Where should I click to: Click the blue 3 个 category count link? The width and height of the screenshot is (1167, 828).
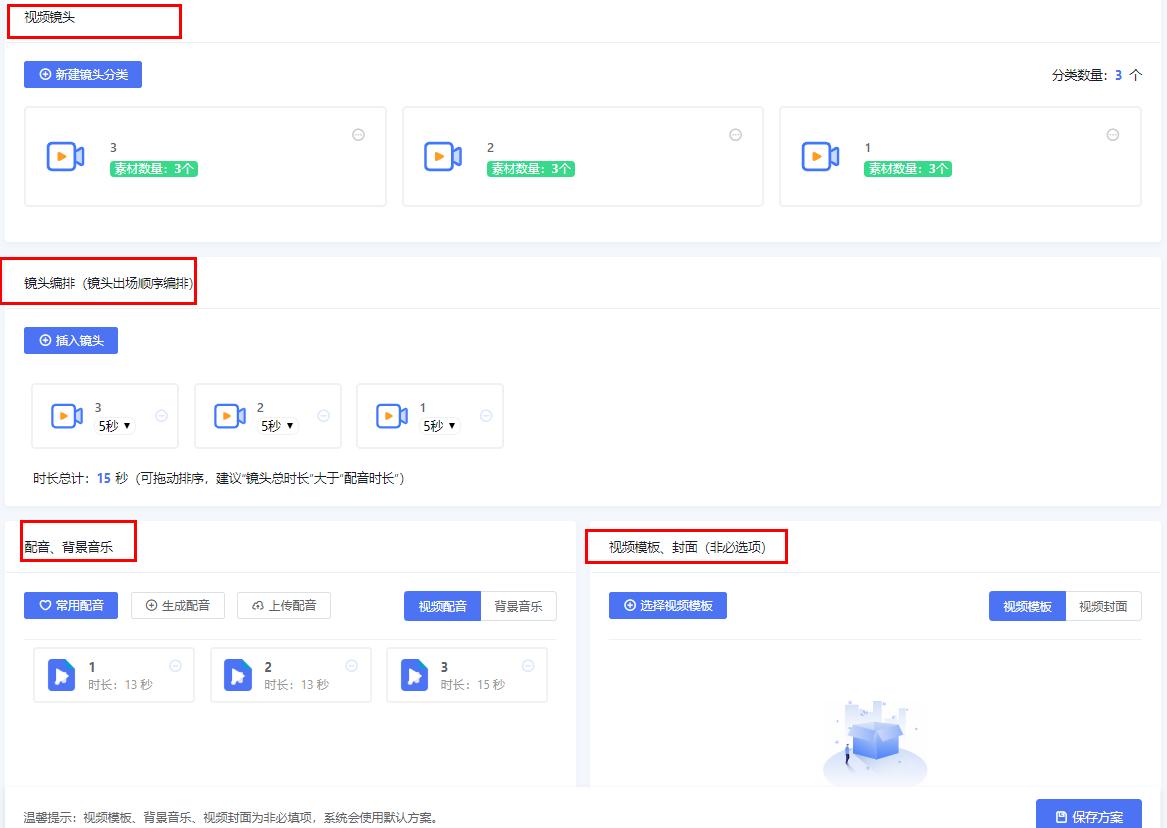1117,74
